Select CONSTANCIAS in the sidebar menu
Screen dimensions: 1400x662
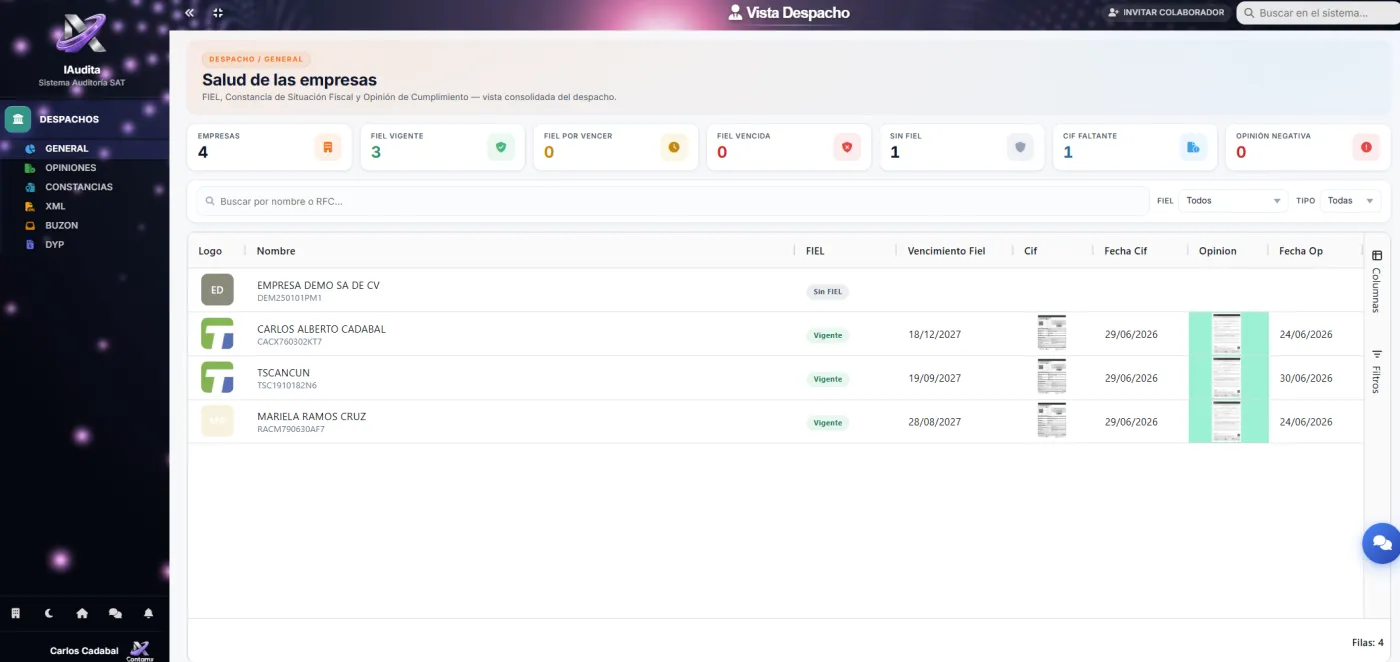[78, 187]
